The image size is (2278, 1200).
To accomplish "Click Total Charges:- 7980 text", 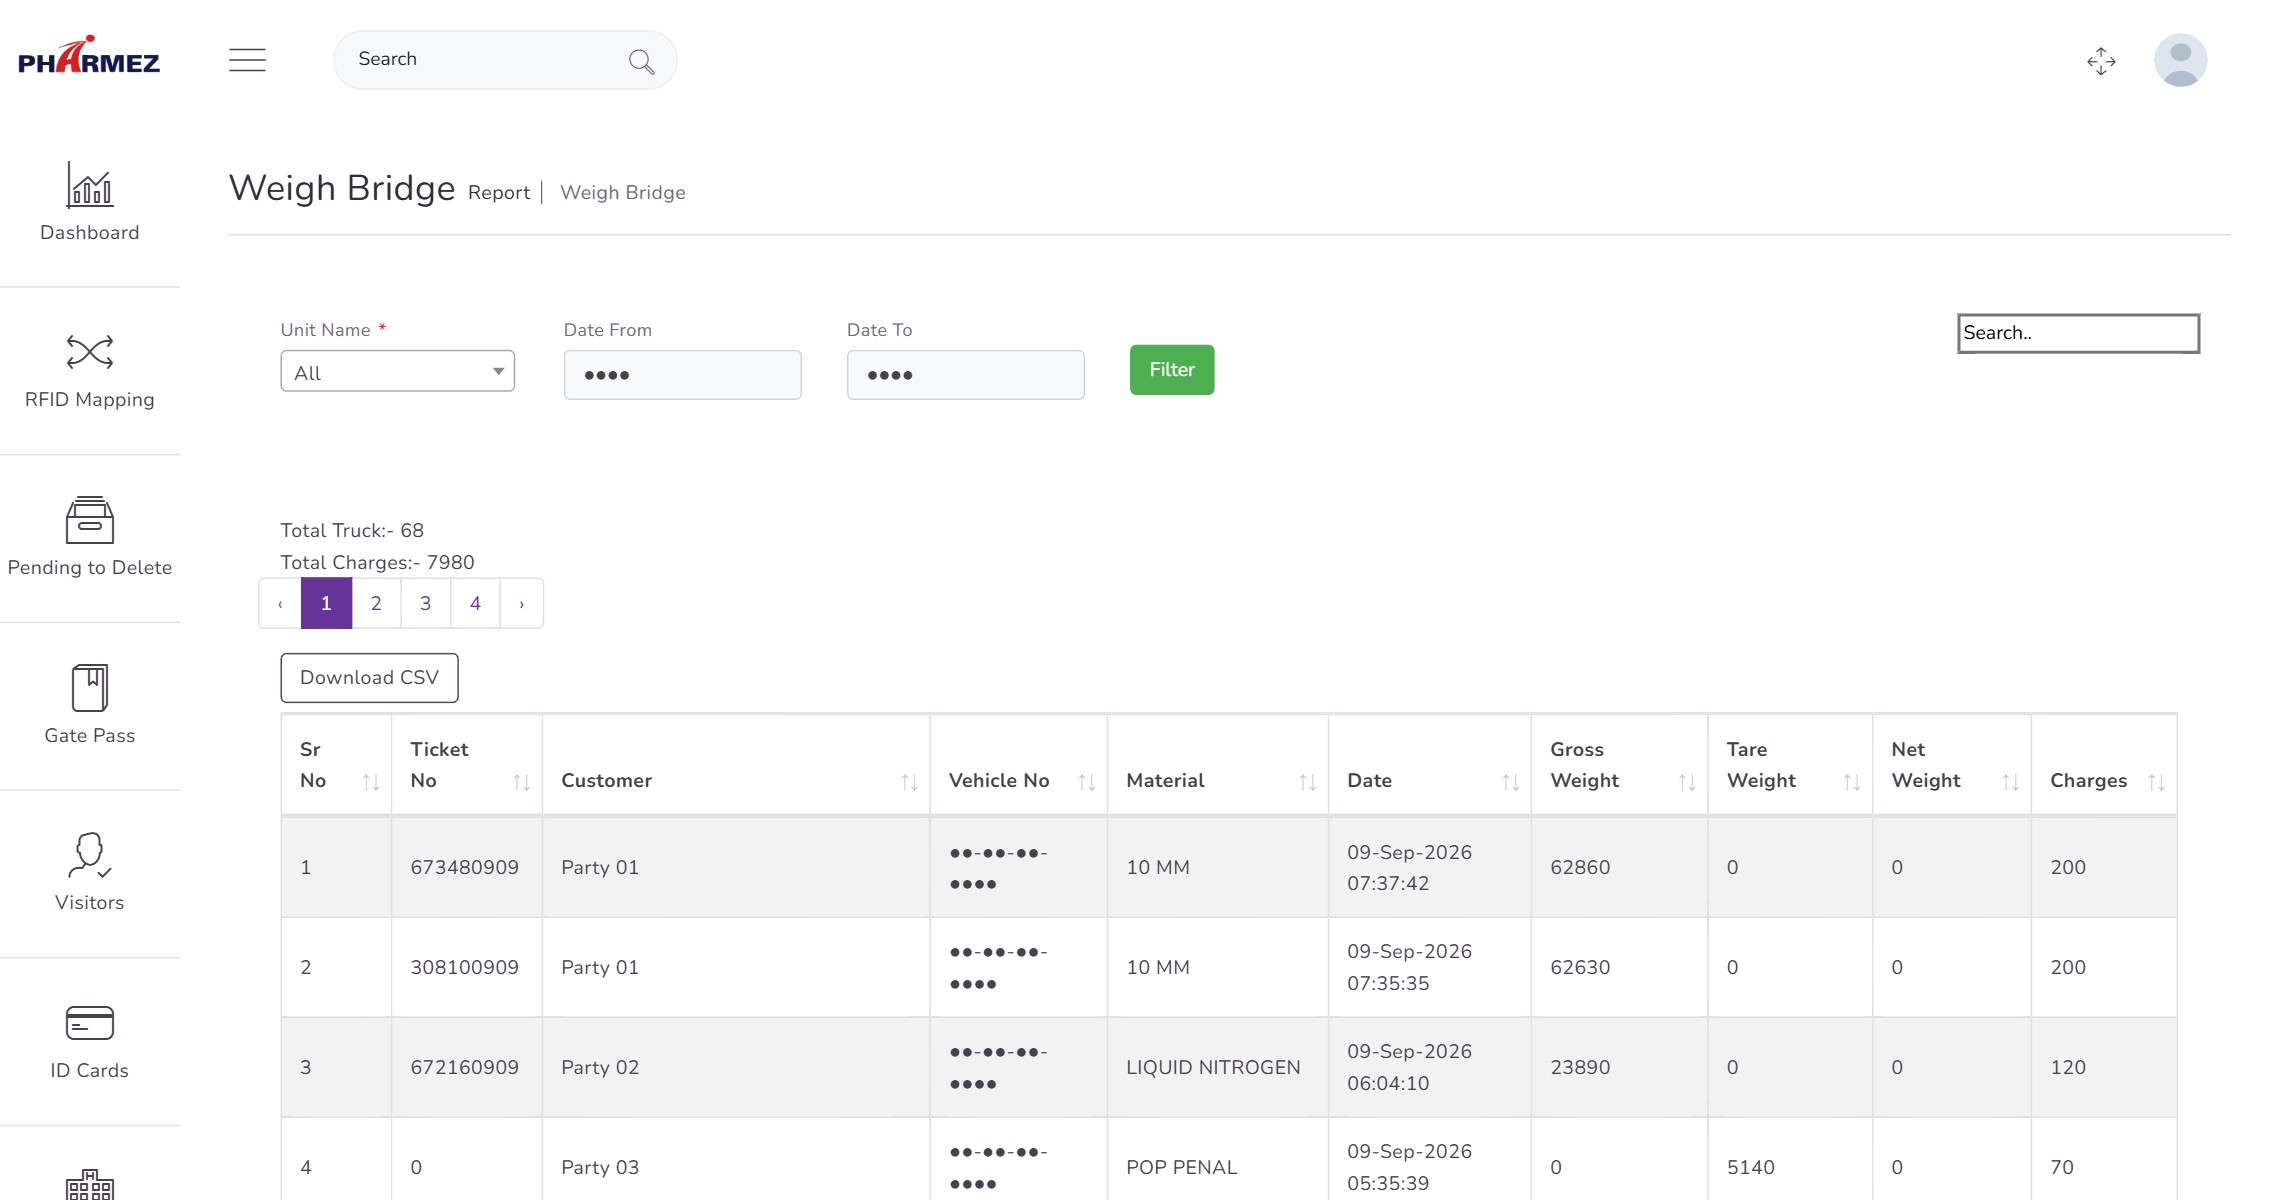I will pos(377,563).
